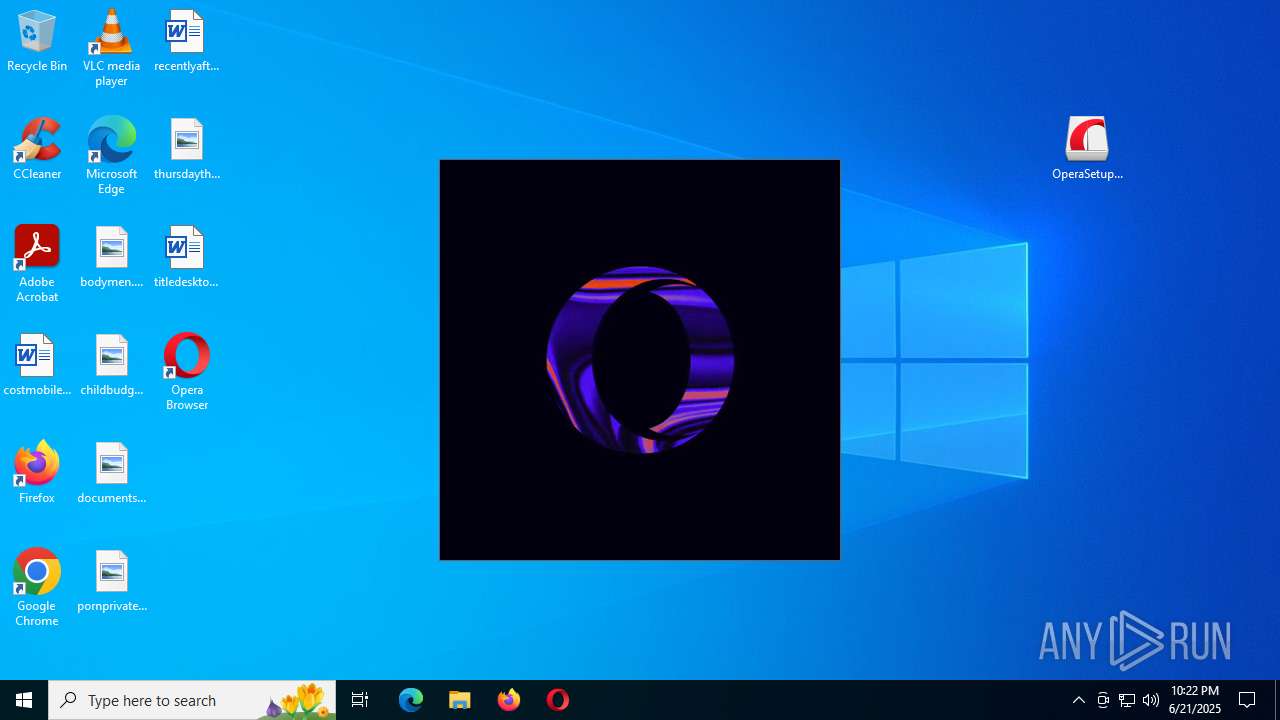This screenshot has height=720, width=1280.
Task: Select the Firefox desktop shortcut
Action: (37, 472)
